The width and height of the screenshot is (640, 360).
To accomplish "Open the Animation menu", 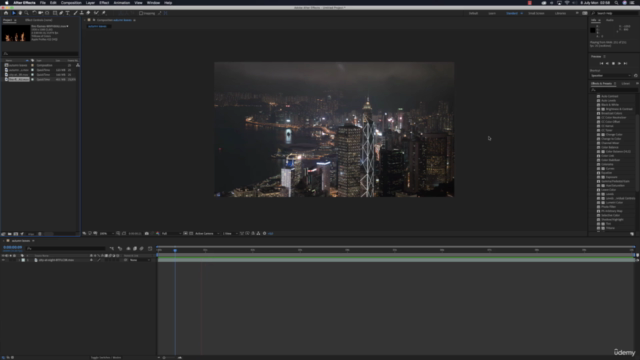I will 122,3.
